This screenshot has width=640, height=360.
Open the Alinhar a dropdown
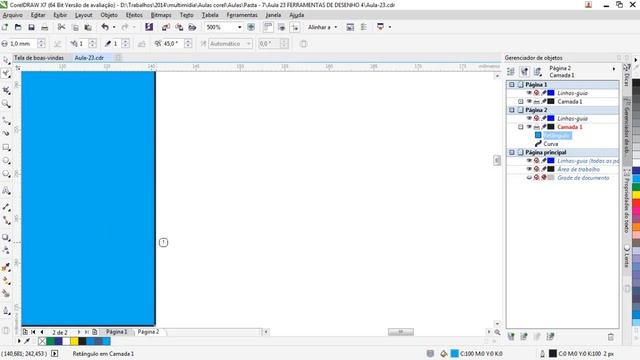(x=336, y=27)
